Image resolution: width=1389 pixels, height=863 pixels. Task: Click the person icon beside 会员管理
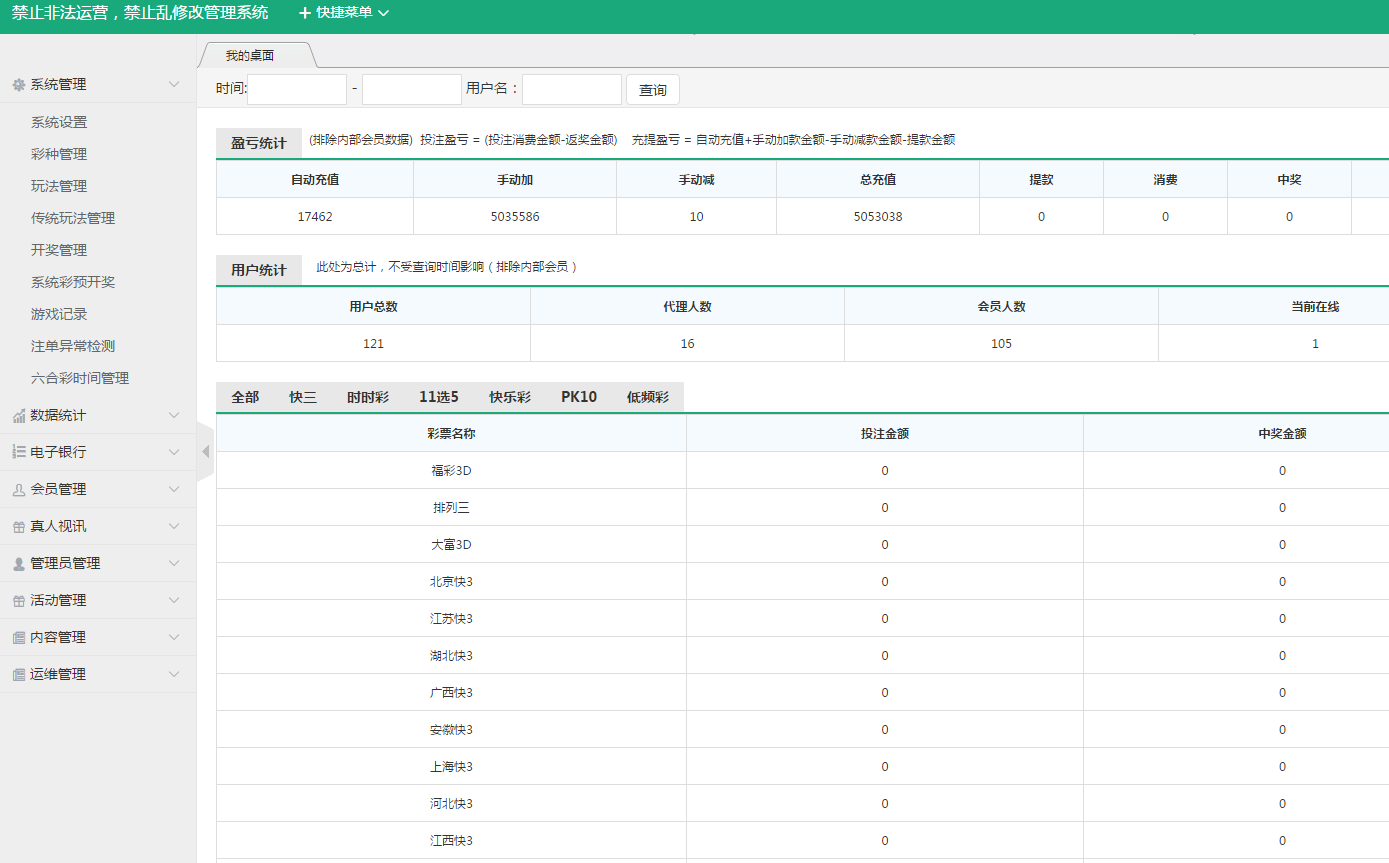(x=18, y=489)
